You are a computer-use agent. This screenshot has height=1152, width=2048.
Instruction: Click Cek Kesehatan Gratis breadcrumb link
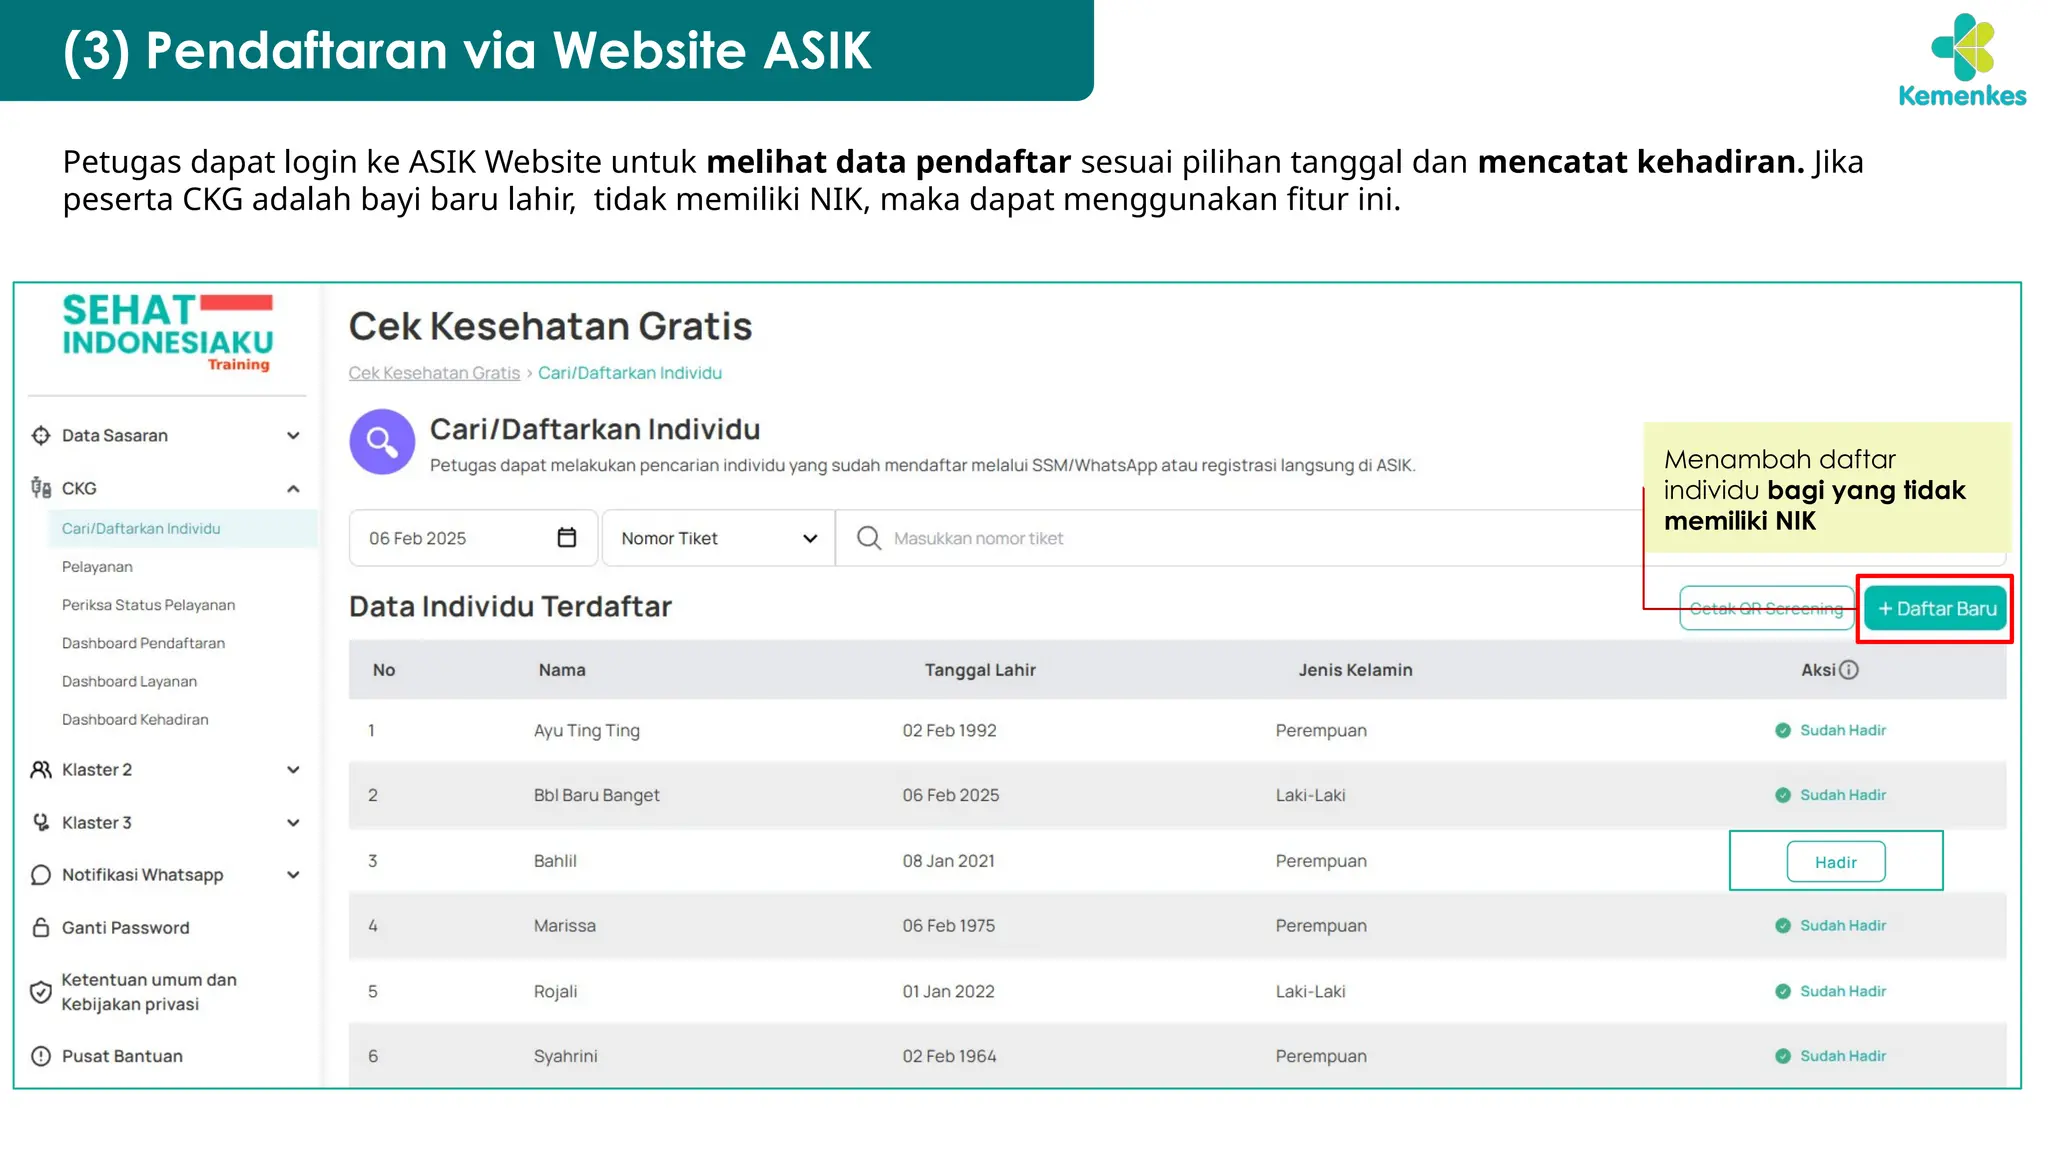coord(434,373)
